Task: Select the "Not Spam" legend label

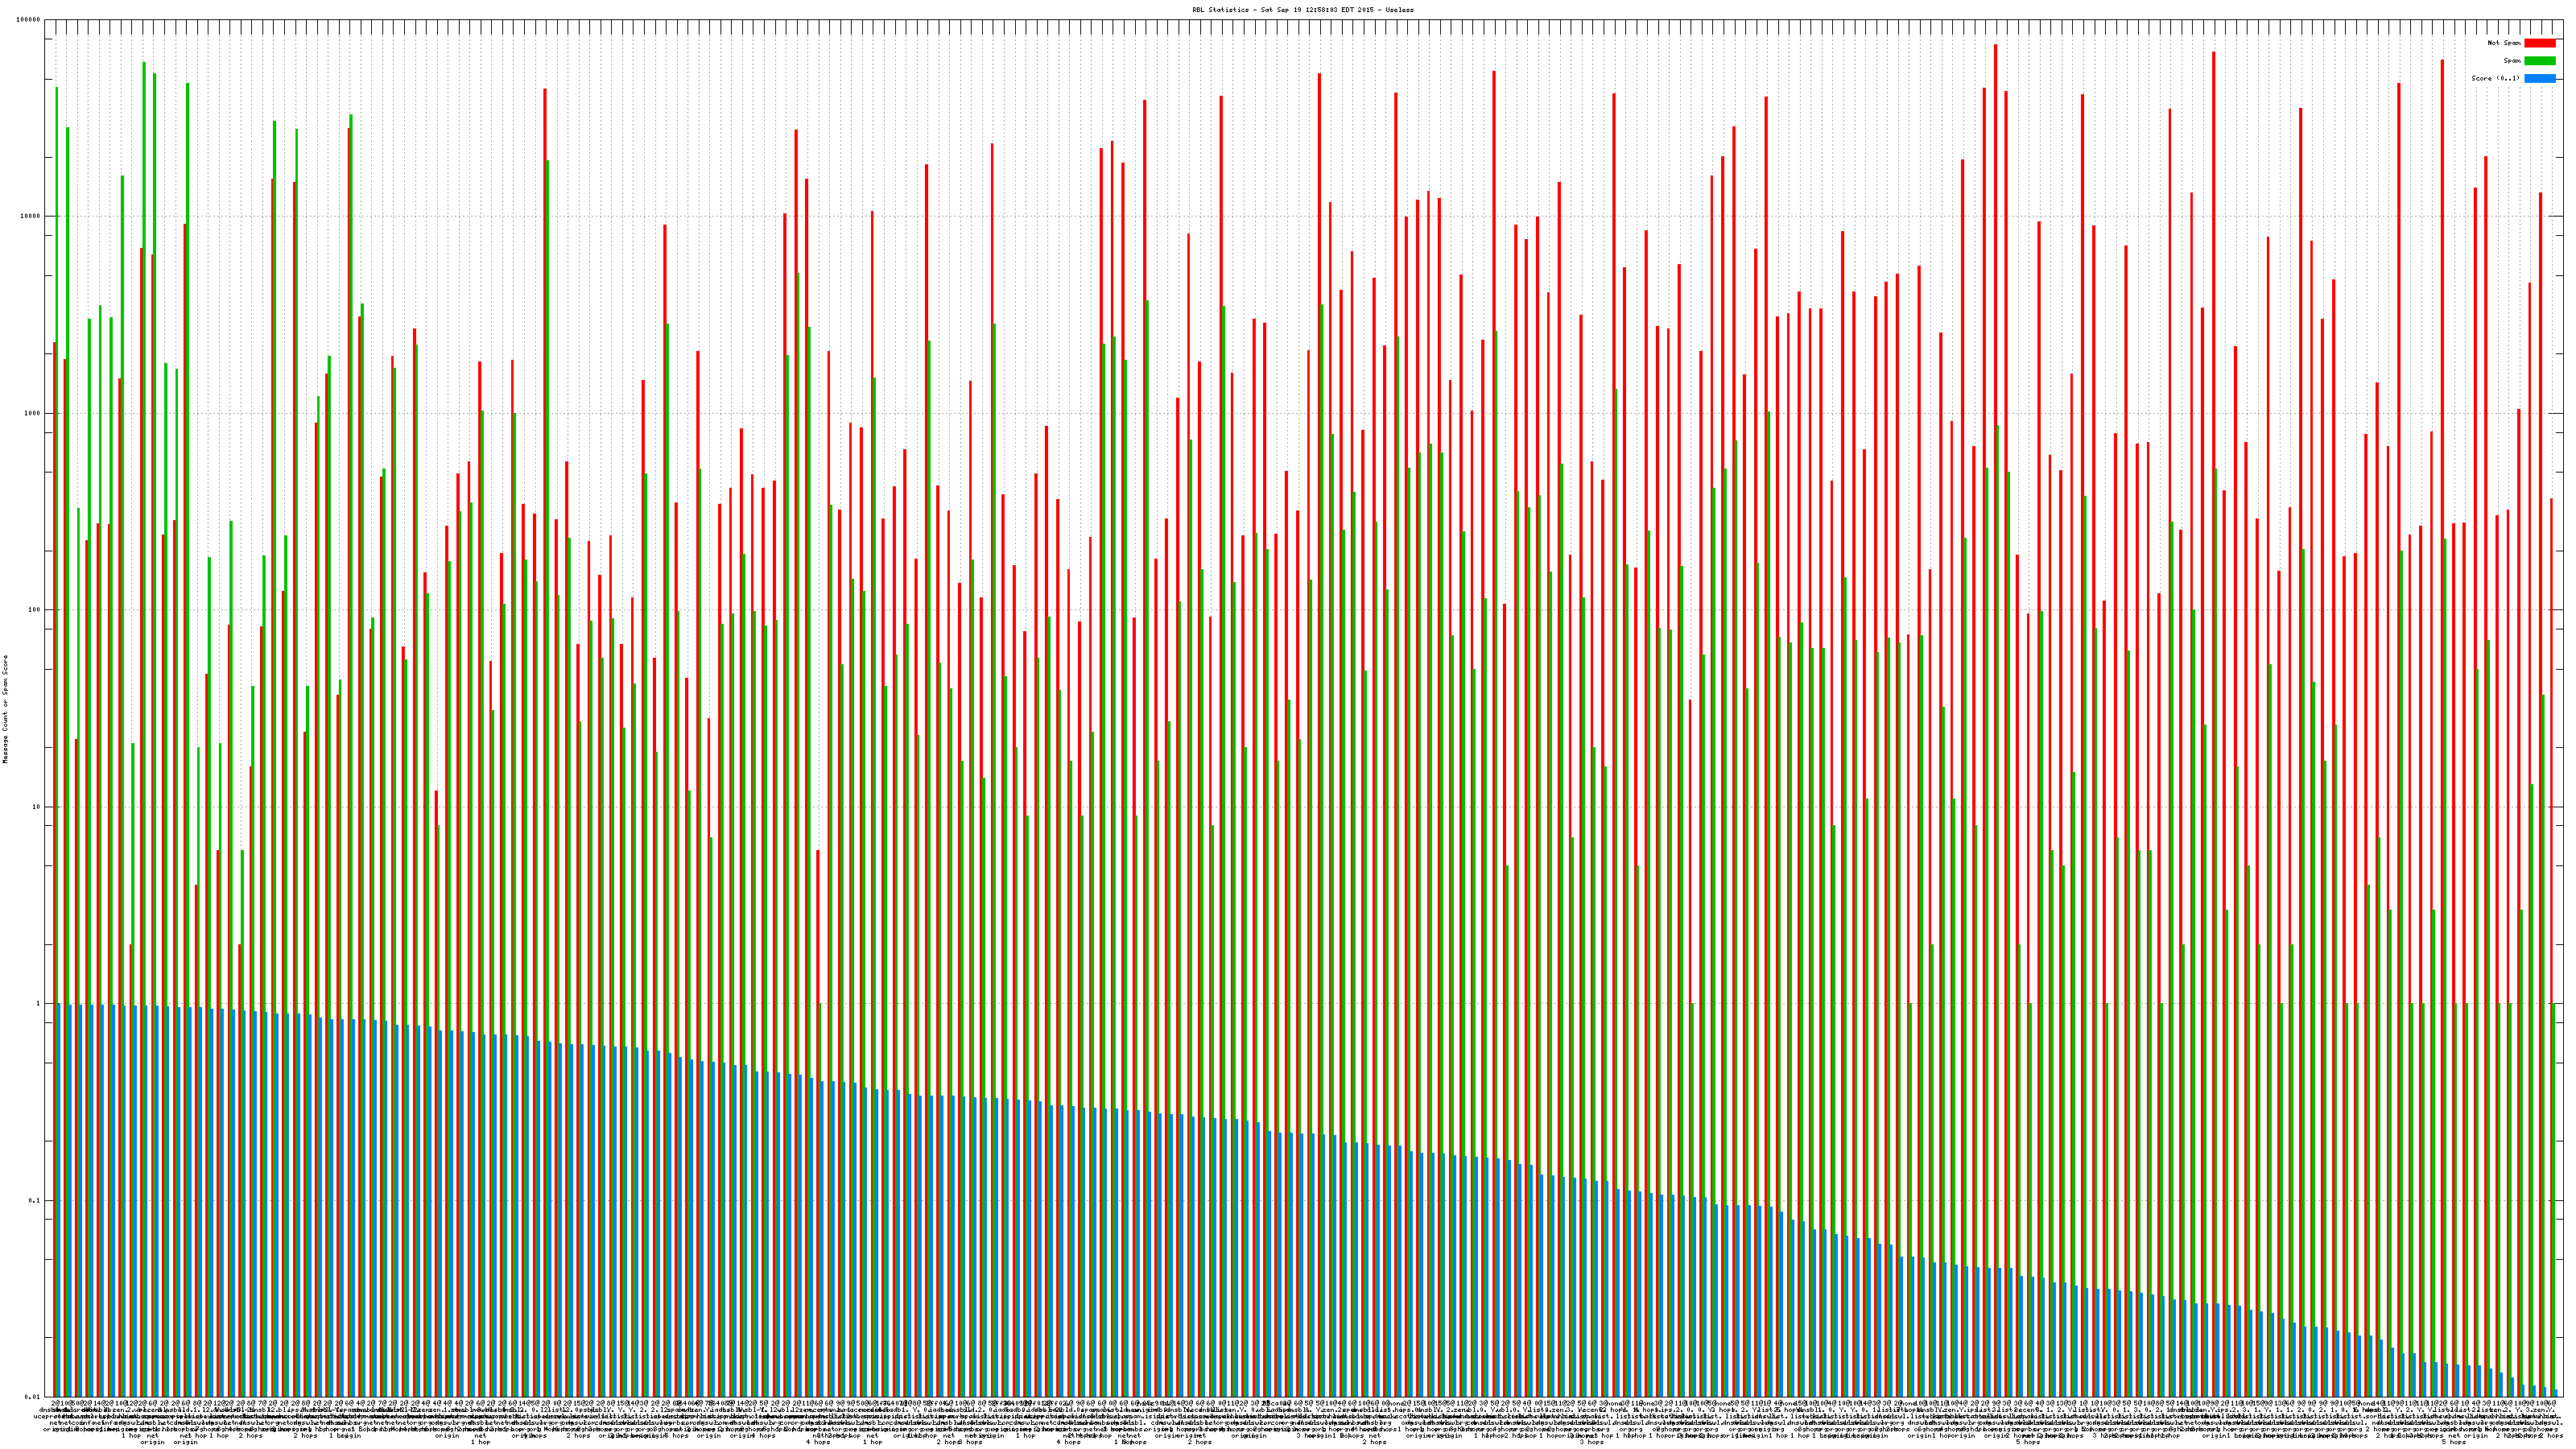Action: [2504, 43]
